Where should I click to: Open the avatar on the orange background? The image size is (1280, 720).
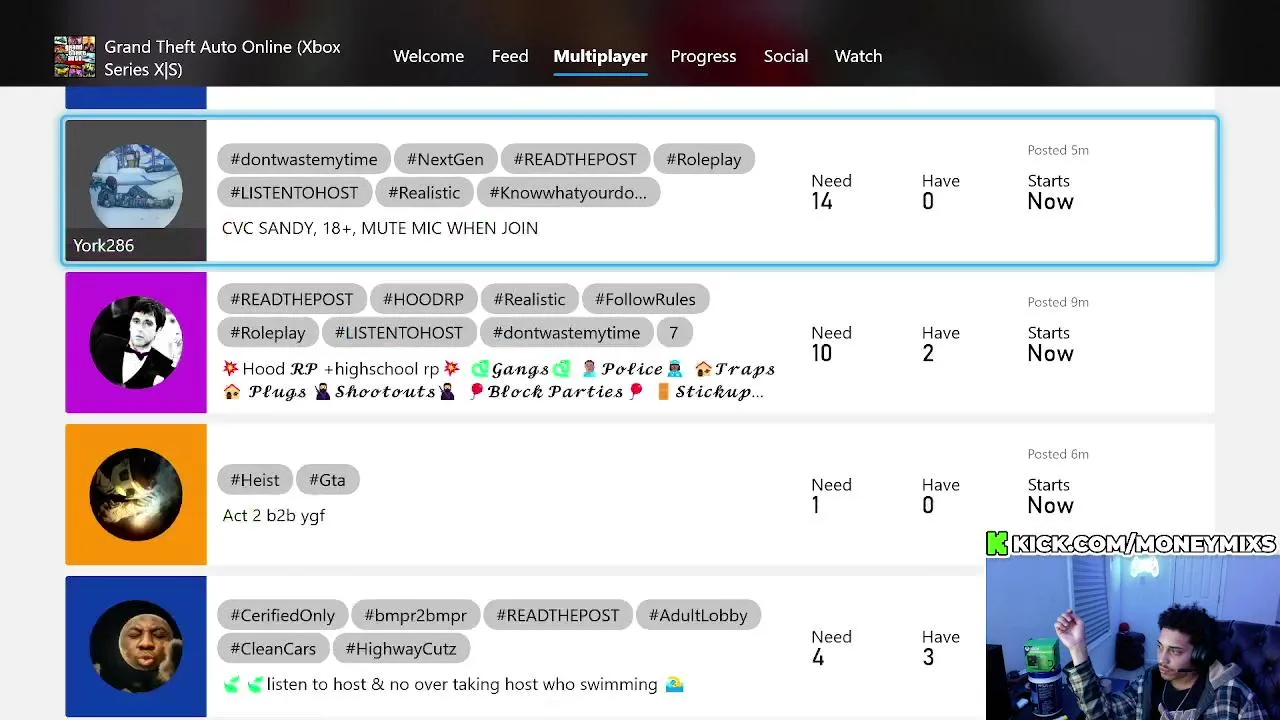[136, 494]
